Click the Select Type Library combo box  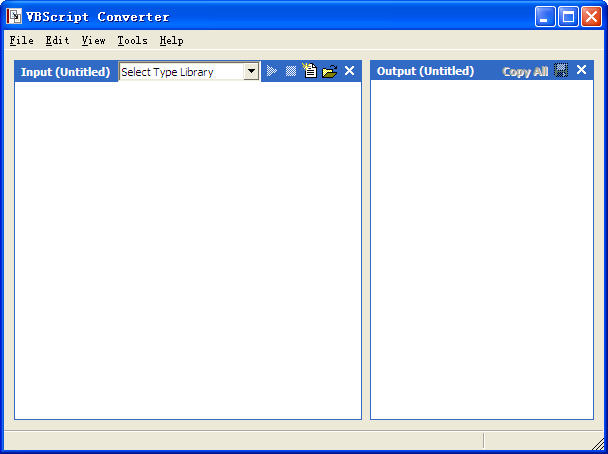coord(189,71)
